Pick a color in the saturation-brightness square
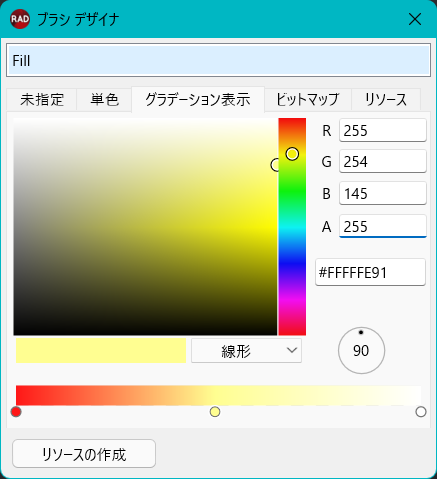 (x=145, y=226)
